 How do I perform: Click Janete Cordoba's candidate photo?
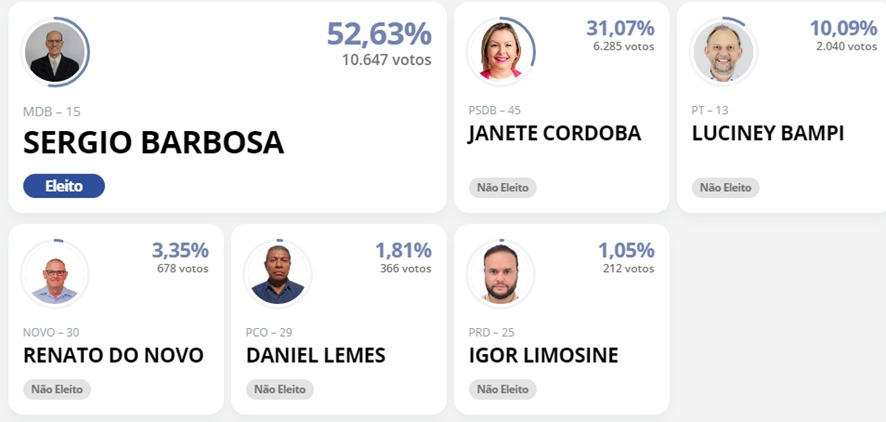[x=500, y=51]
